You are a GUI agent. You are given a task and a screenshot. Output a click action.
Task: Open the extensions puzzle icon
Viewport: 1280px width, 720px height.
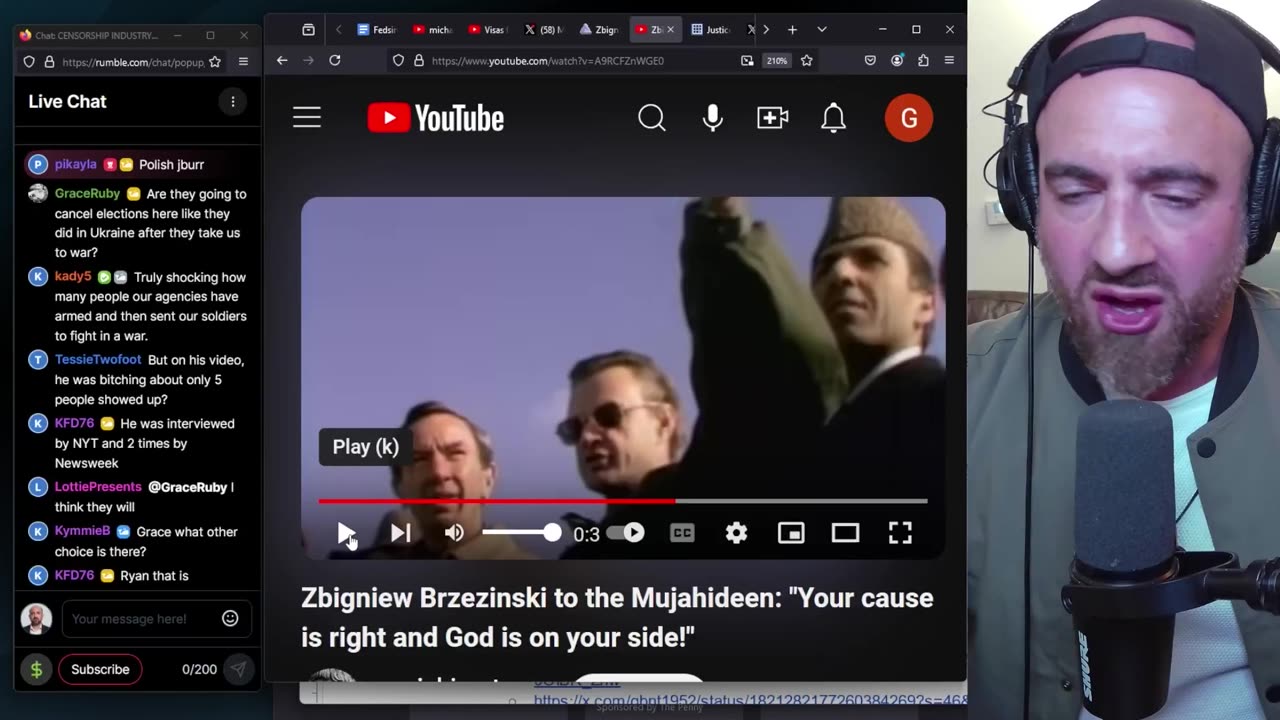coord(923,61)
